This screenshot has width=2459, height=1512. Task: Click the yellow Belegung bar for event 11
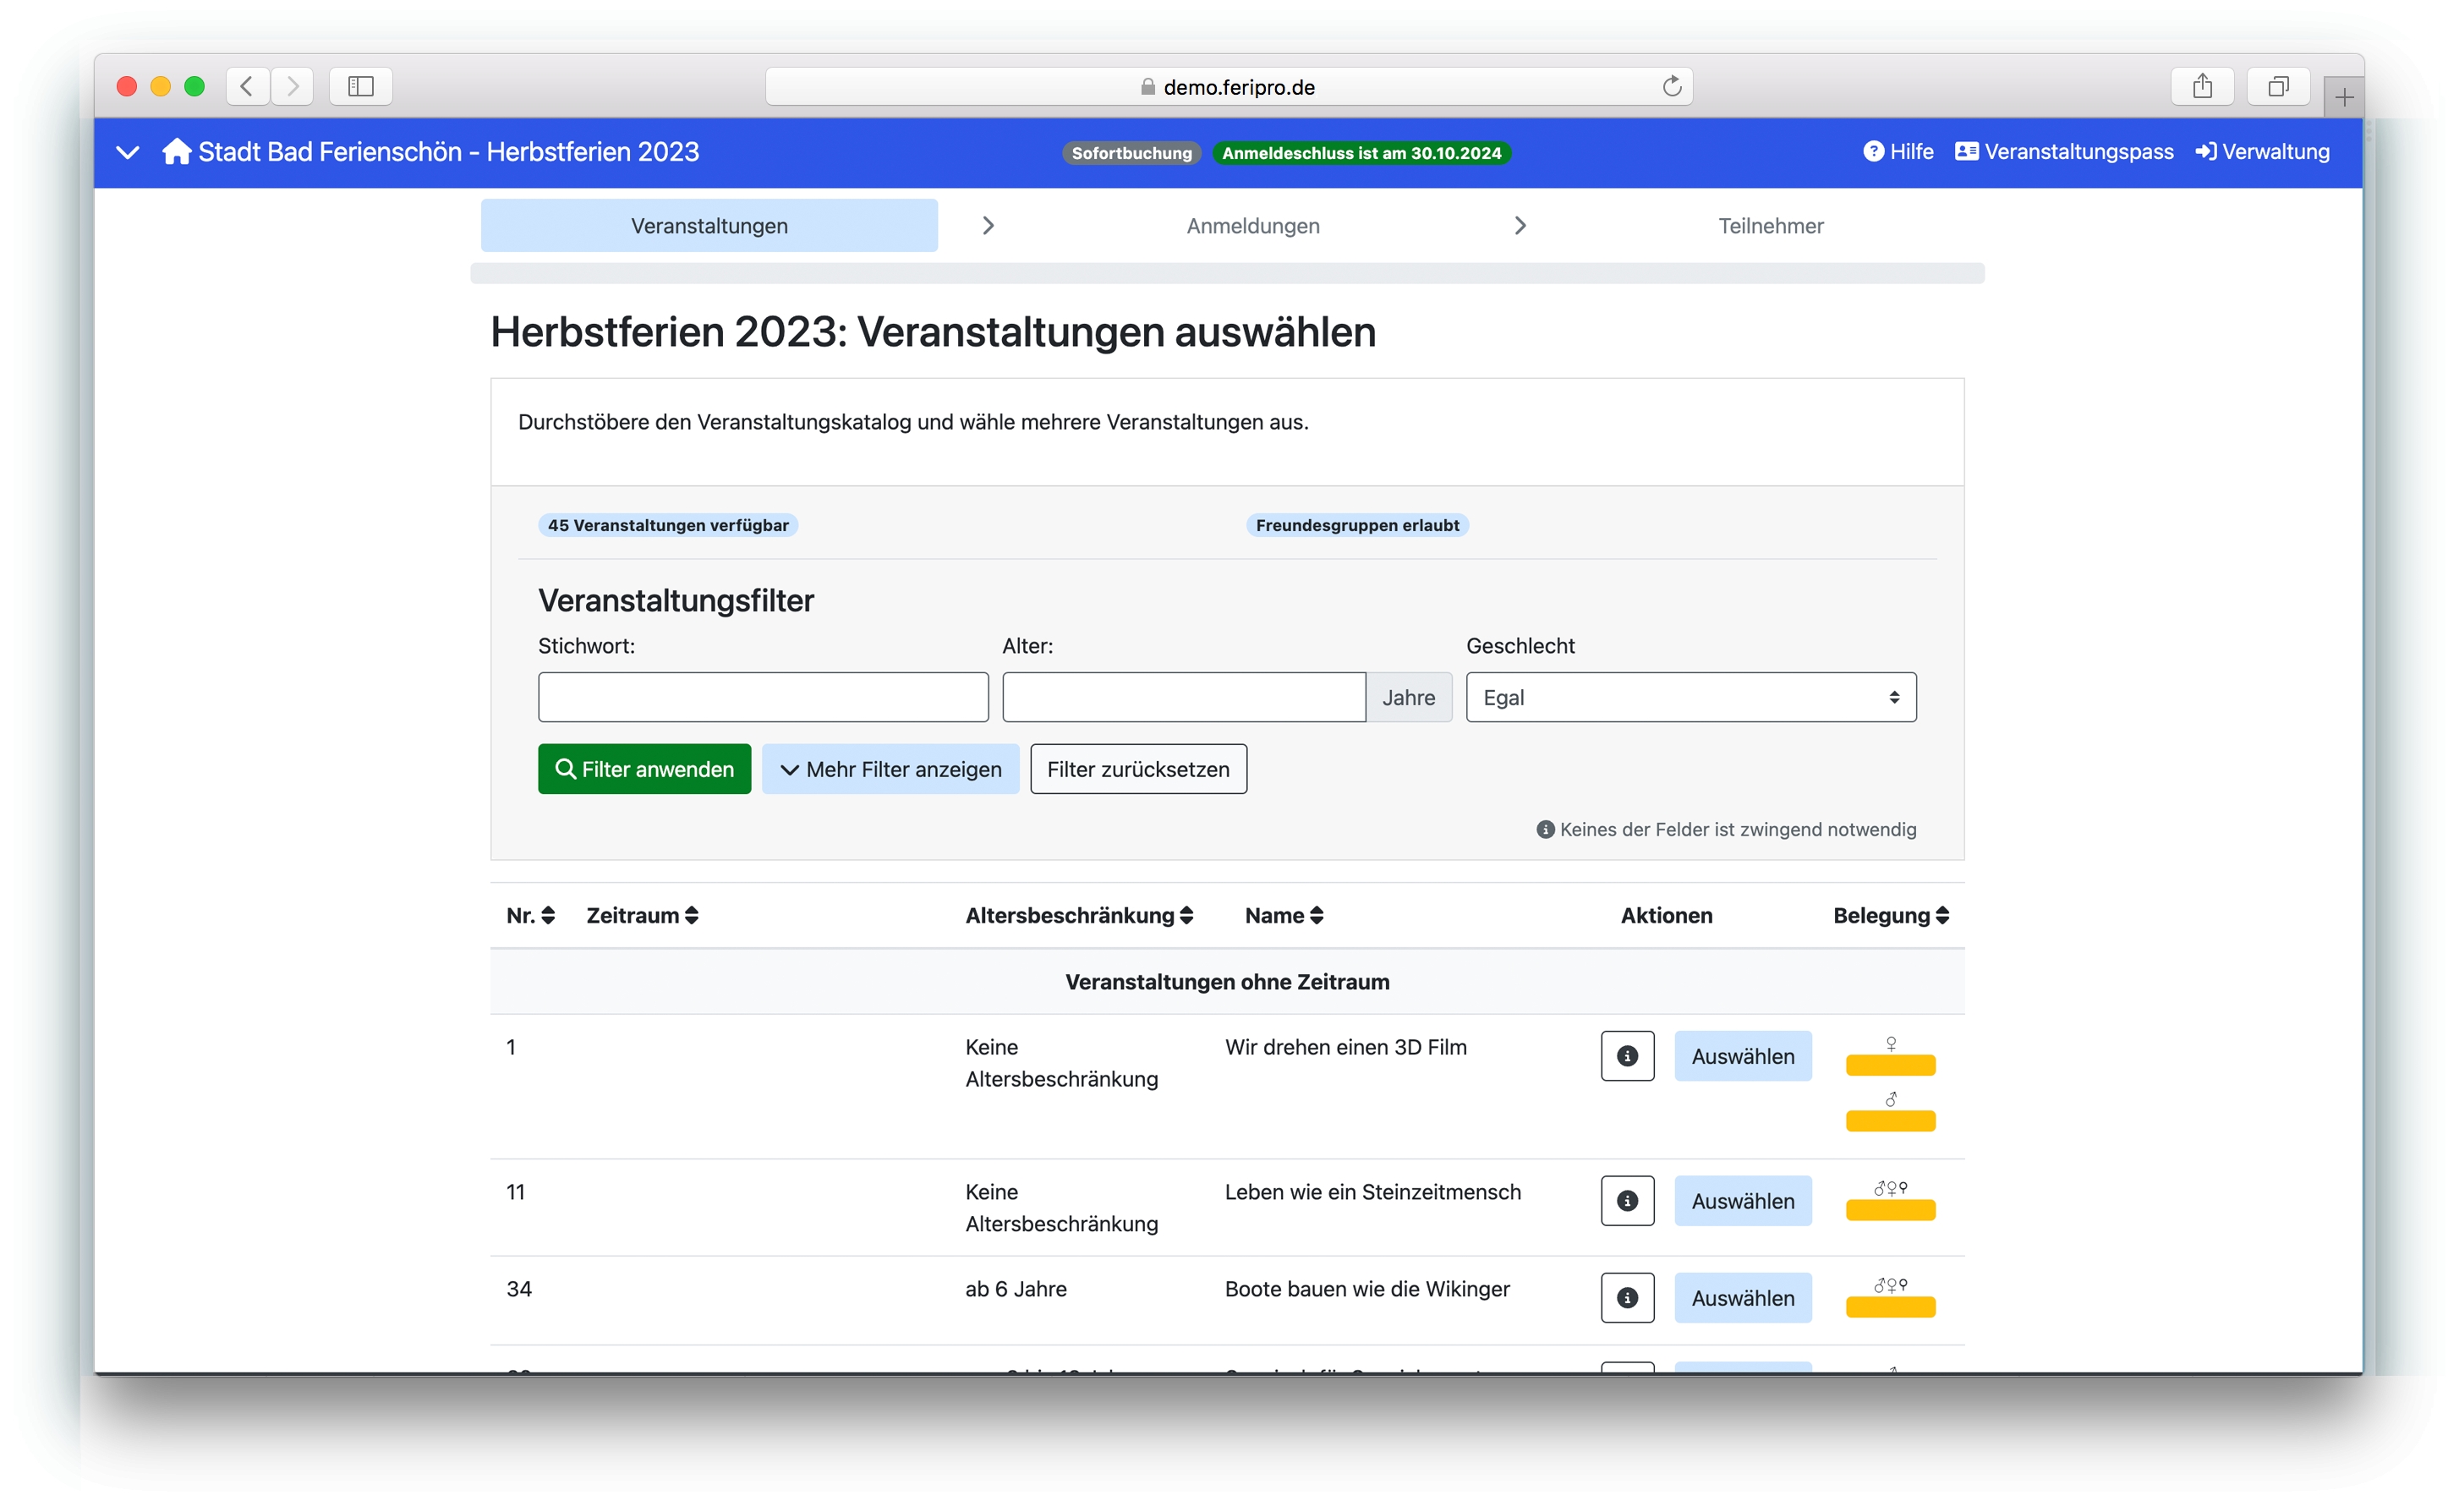click(x=1890, y=1211)
